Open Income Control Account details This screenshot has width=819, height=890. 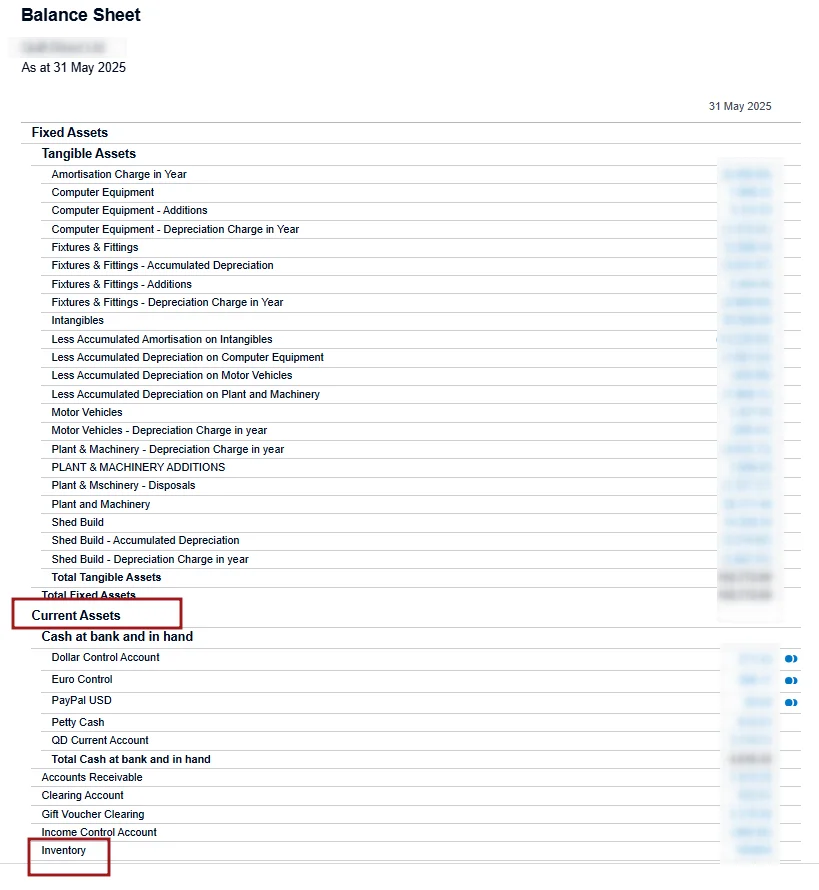tap(99, 832)
